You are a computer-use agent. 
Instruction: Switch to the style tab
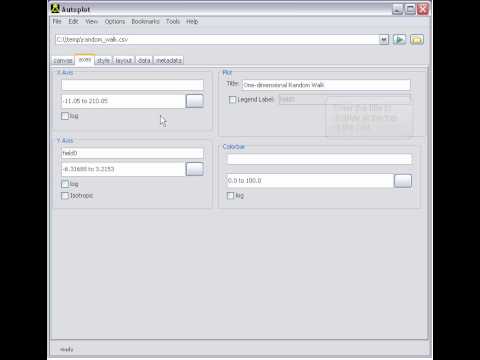[x=103, y=60]
